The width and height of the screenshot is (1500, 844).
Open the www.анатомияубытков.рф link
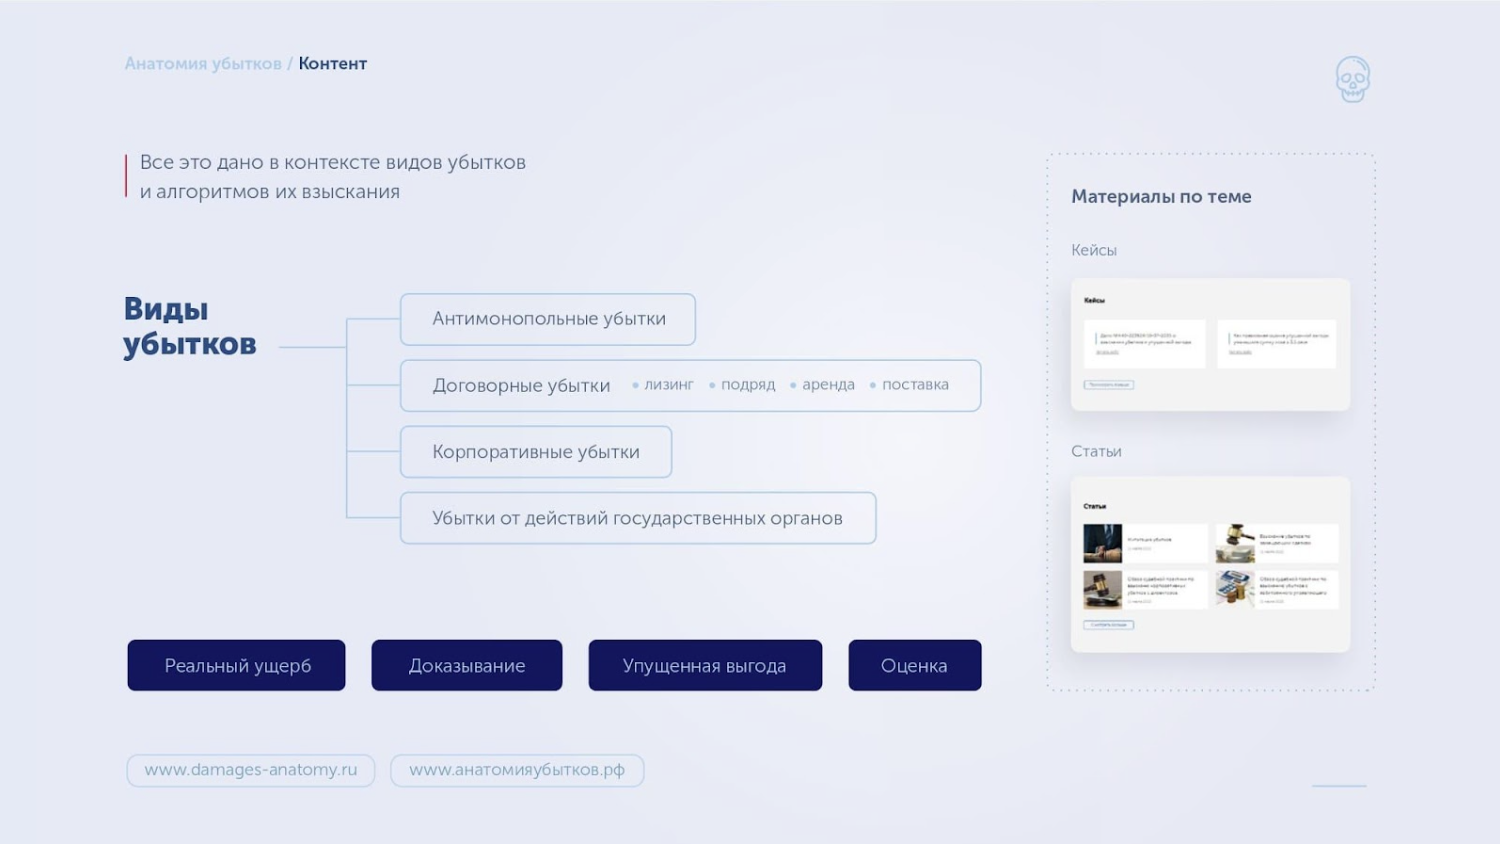[x=517, y=770]
